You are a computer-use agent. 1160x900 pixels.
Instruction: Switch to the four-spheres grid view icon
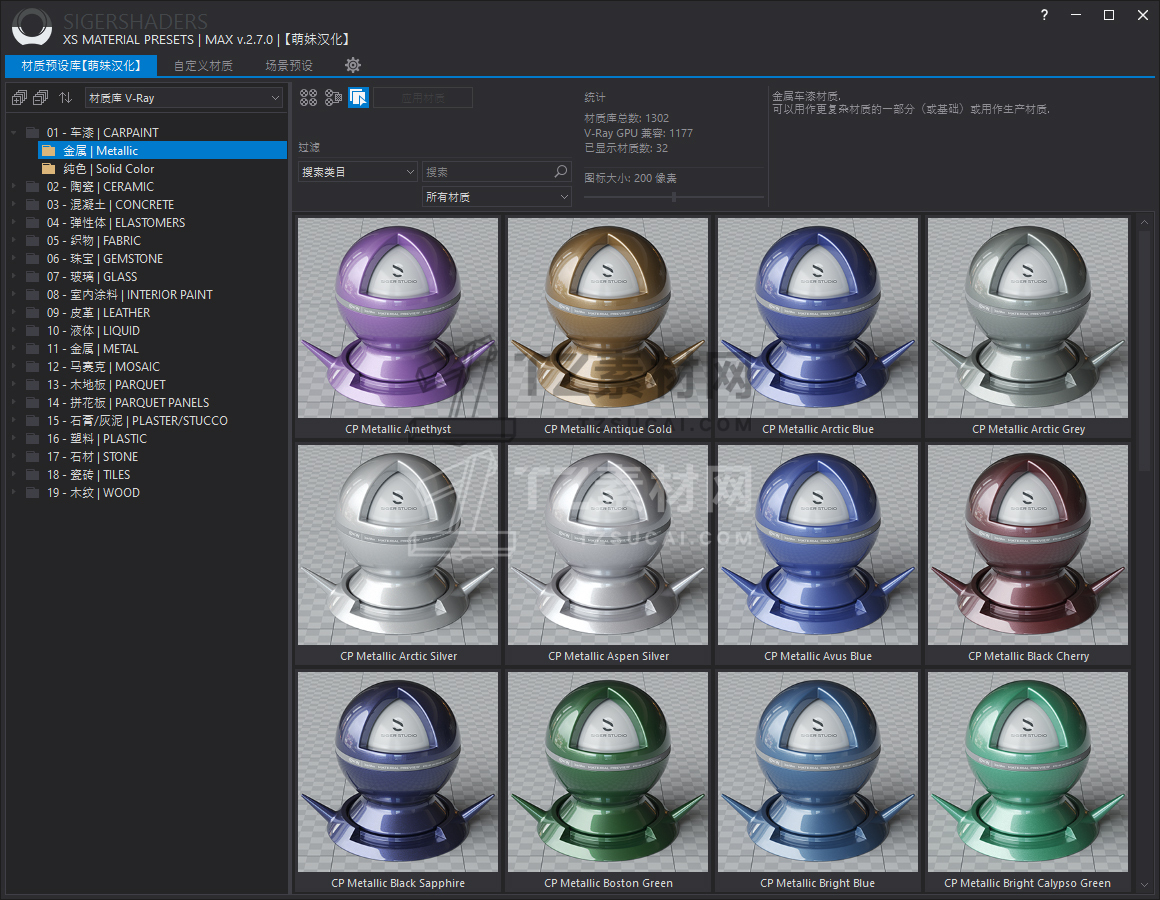pyautogui.click(x=308, y=98)
